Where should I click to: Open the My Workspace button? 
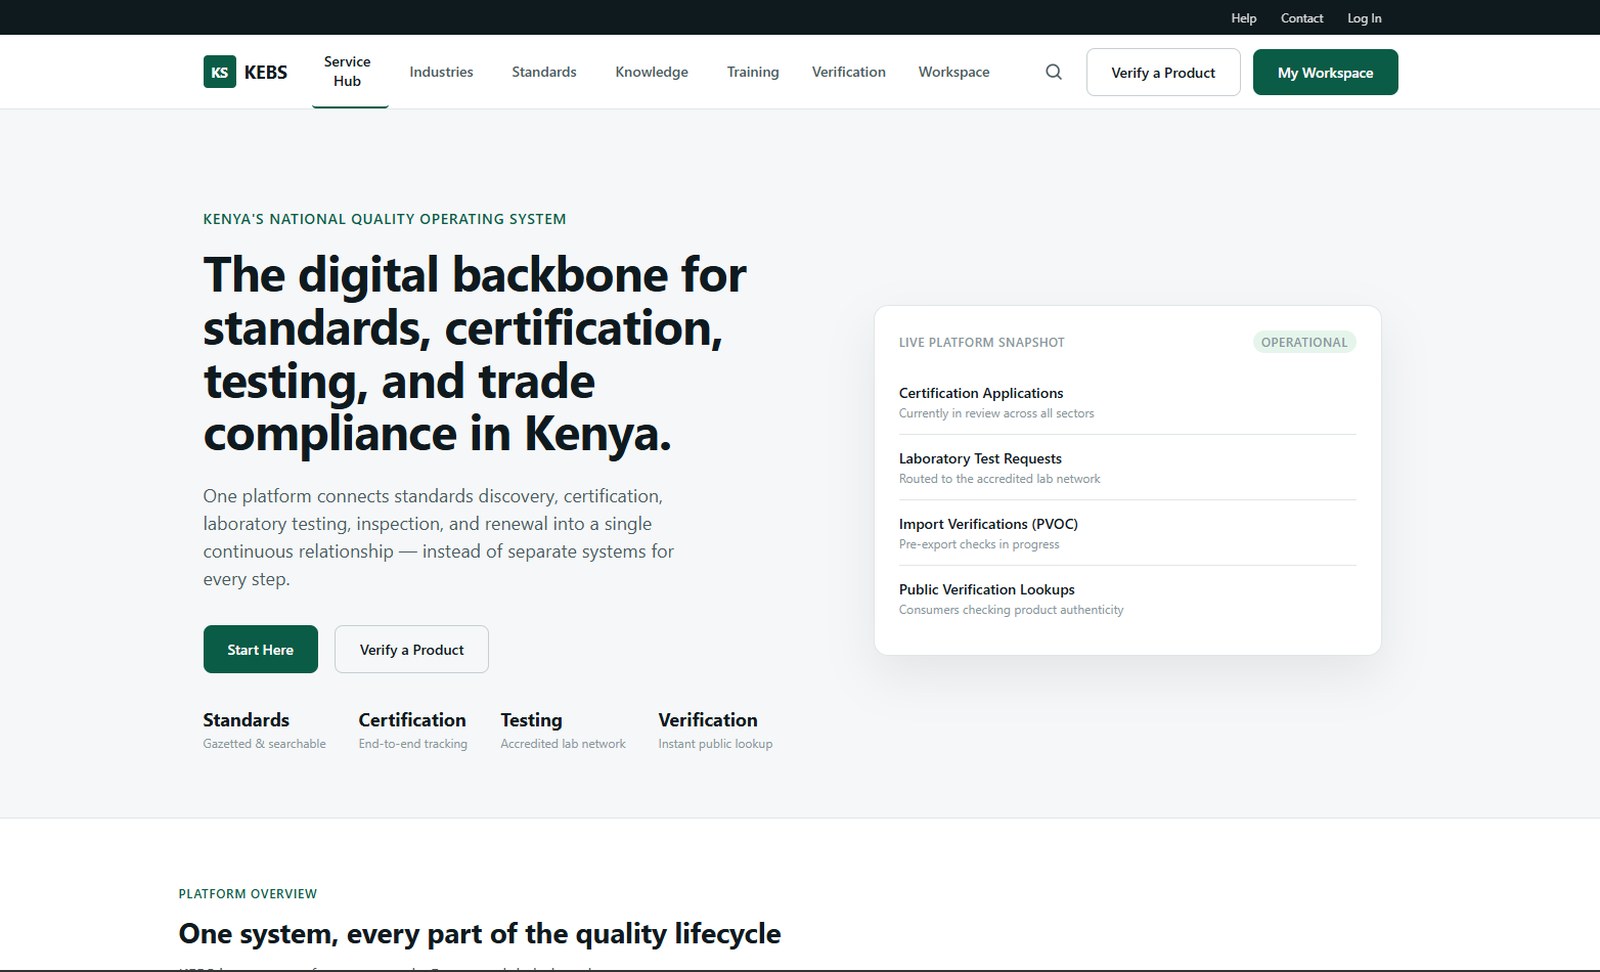tap(1325, 72)
